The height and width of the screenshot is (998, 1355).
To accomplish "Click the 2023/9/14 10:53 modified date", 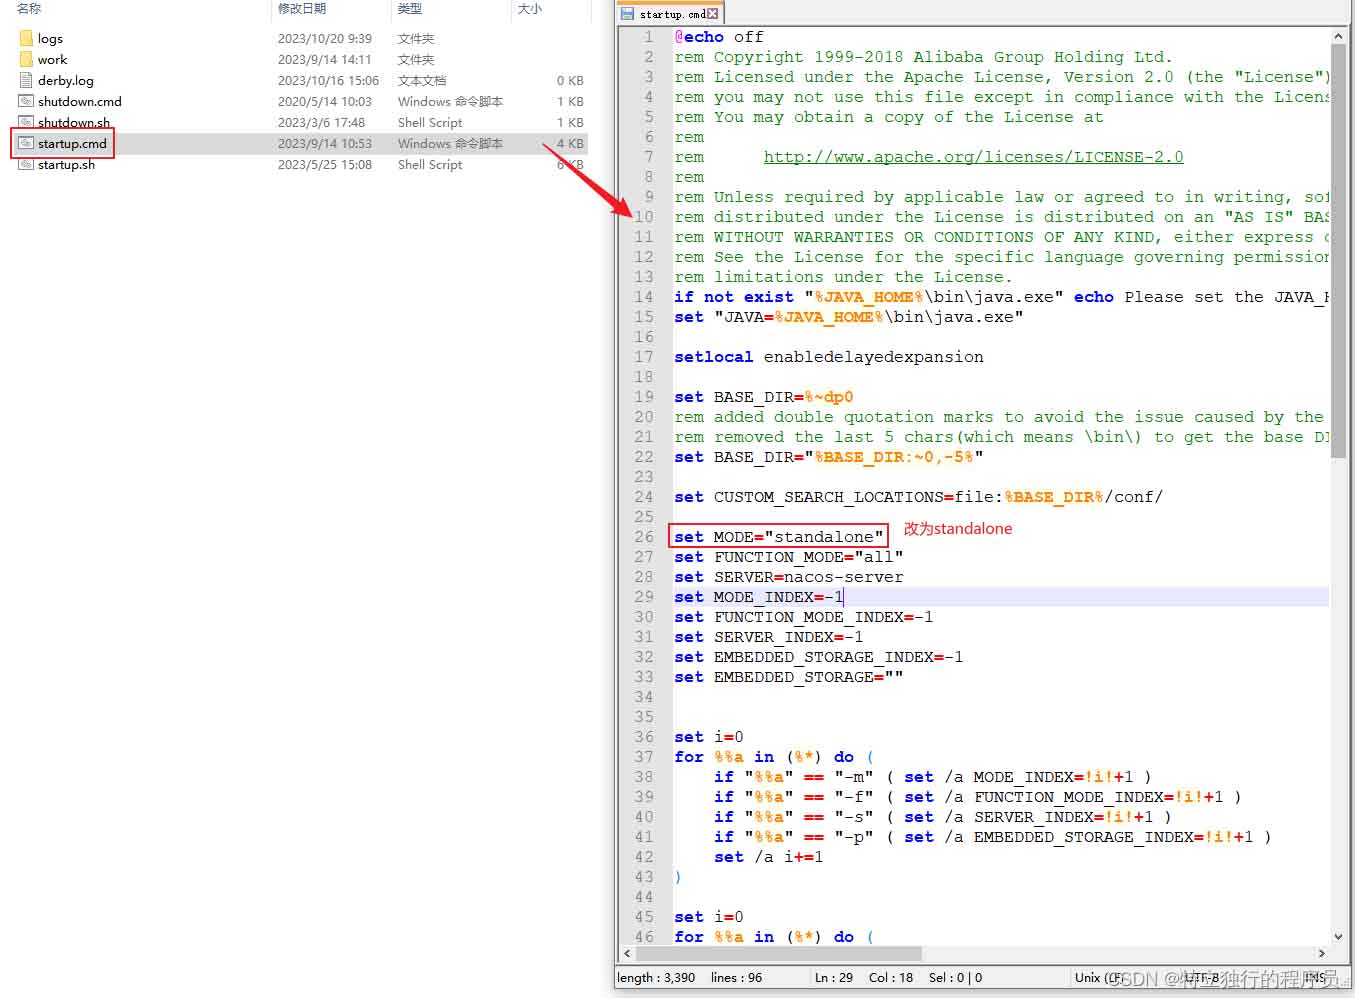I will (325, 143).
